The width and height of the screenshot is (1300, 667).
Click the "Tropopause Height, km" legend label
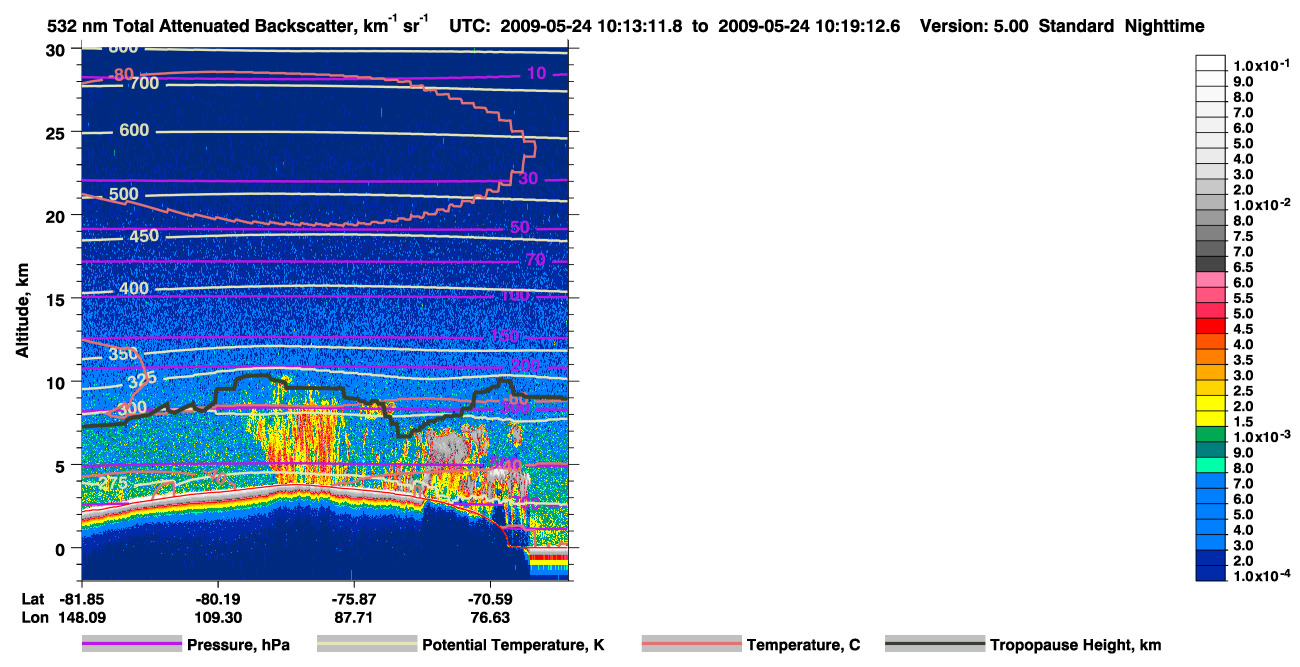click(1075, 645)
